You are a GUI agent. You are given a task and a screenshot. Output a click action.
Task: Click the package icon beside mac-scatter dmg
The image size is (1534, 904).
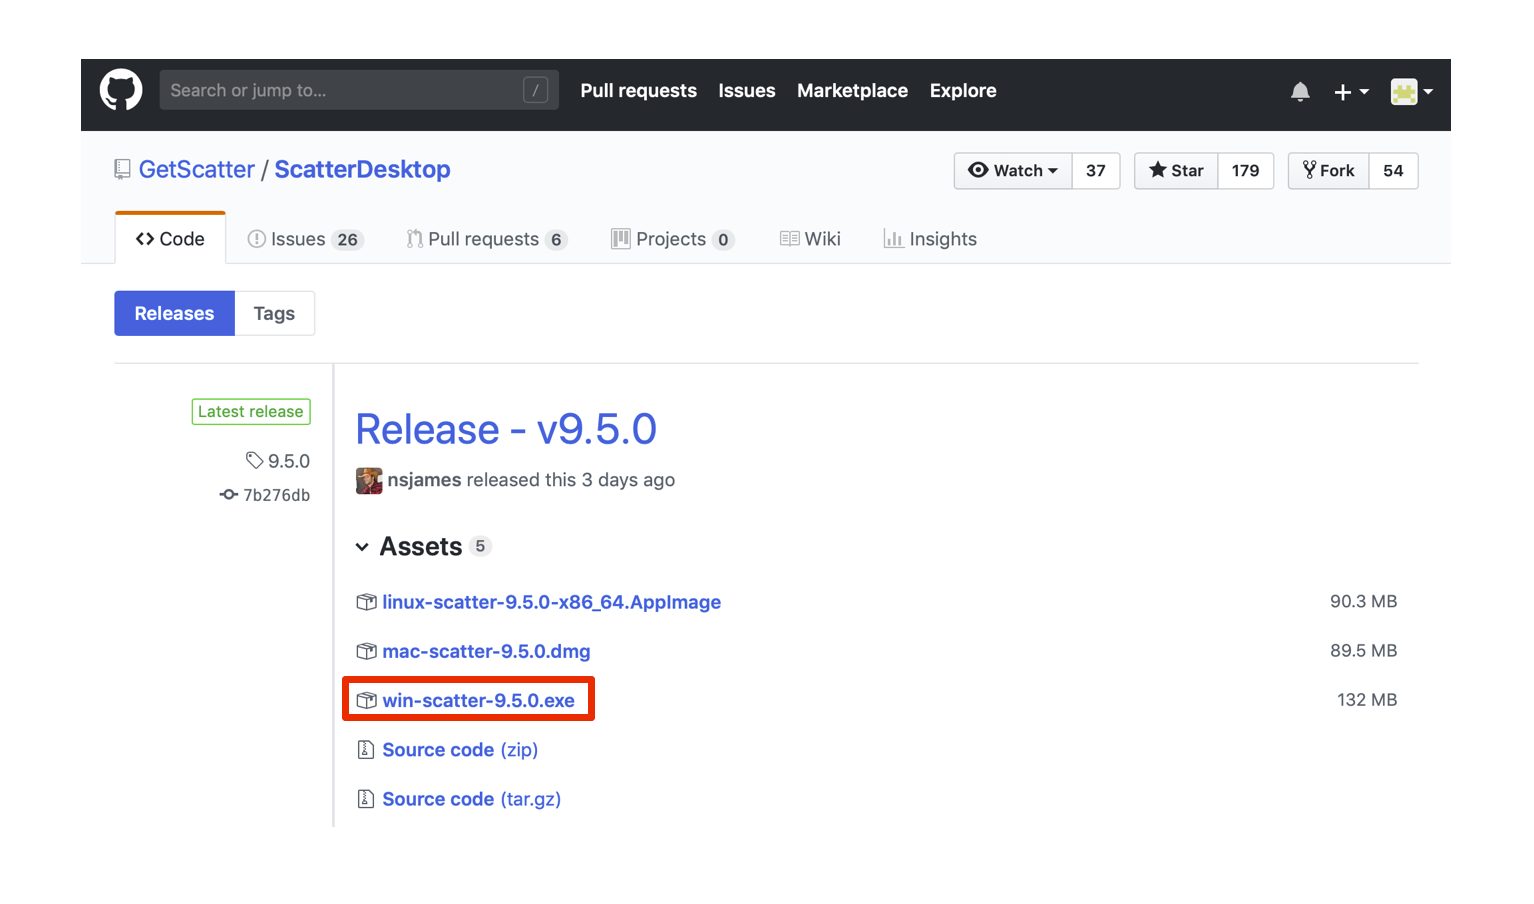[x=366, y=651]
